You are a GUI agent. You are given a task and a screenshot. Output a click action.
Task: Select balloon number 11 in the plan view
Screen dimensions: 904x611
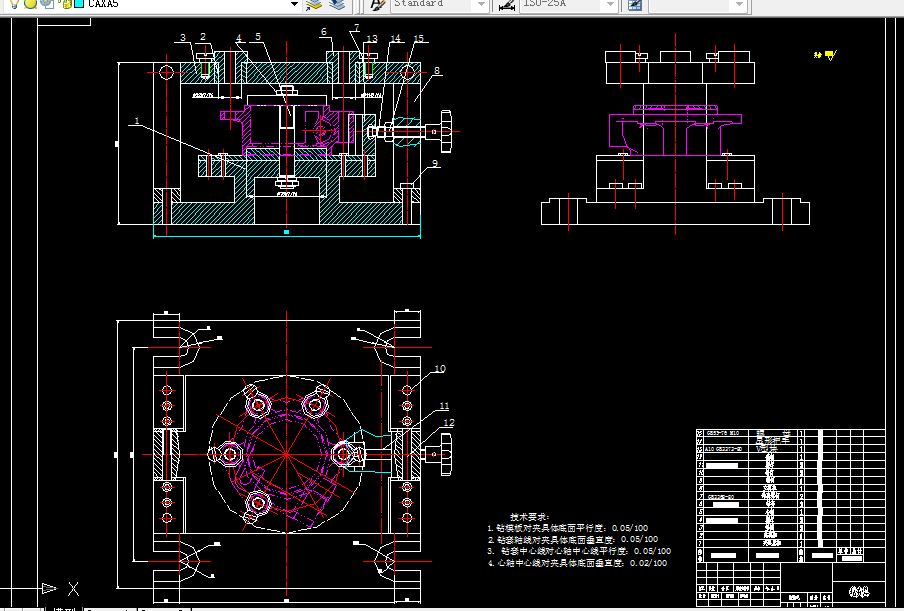[x=444, y=406]
